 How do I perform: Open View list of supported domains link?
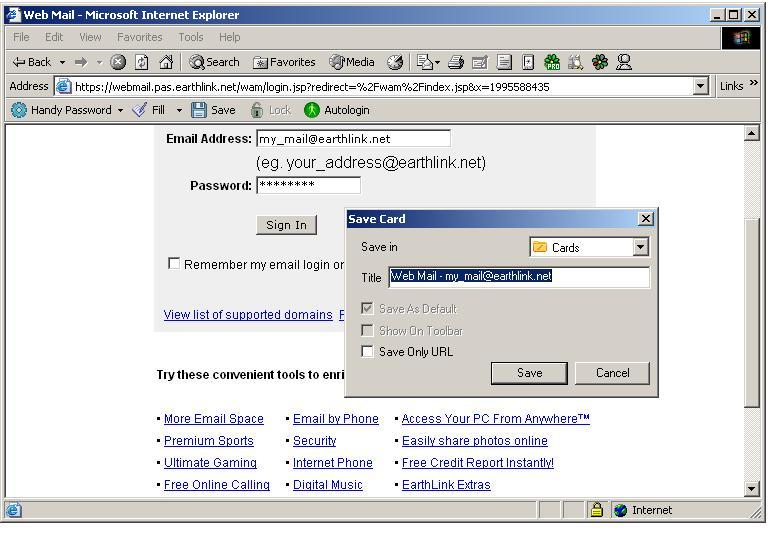point(248,315)
